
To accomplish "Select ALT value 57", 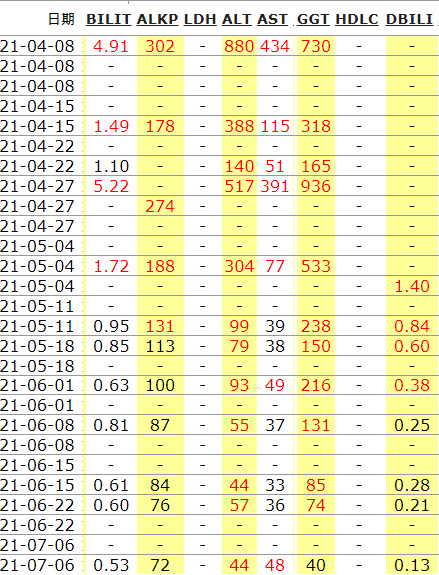I will [x=239, y=506].
